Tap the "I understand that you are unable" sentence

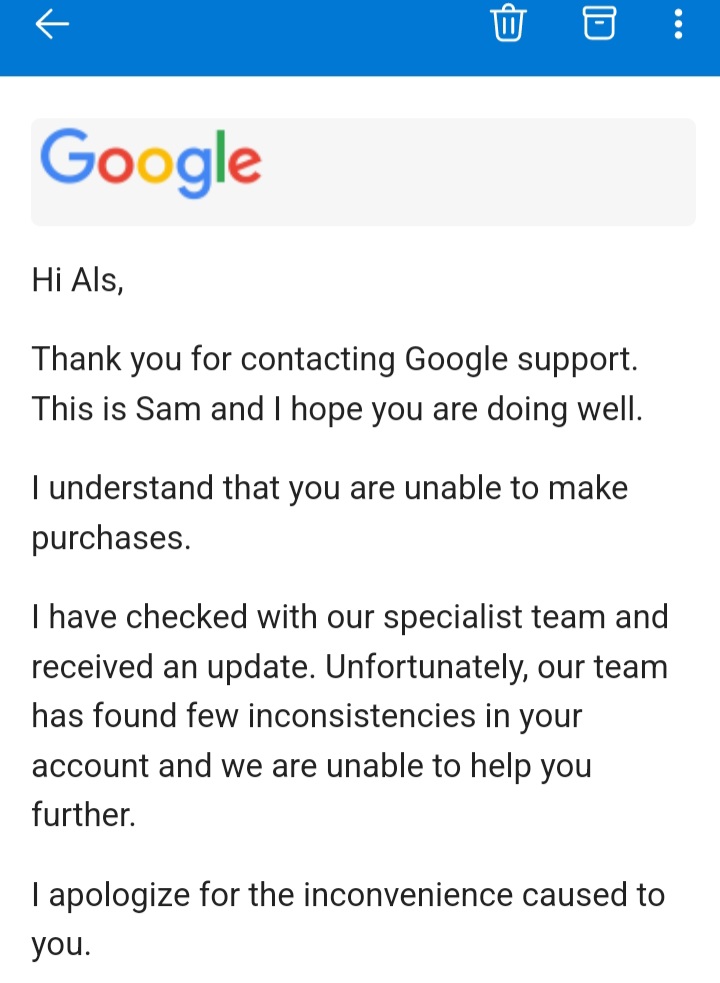[x=330, y=488]
